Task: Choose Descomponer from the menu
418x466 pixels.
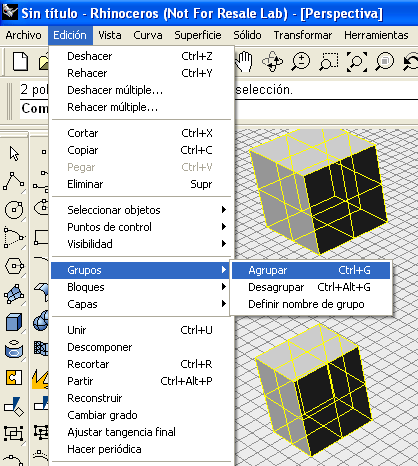Action: coord(140,347)
